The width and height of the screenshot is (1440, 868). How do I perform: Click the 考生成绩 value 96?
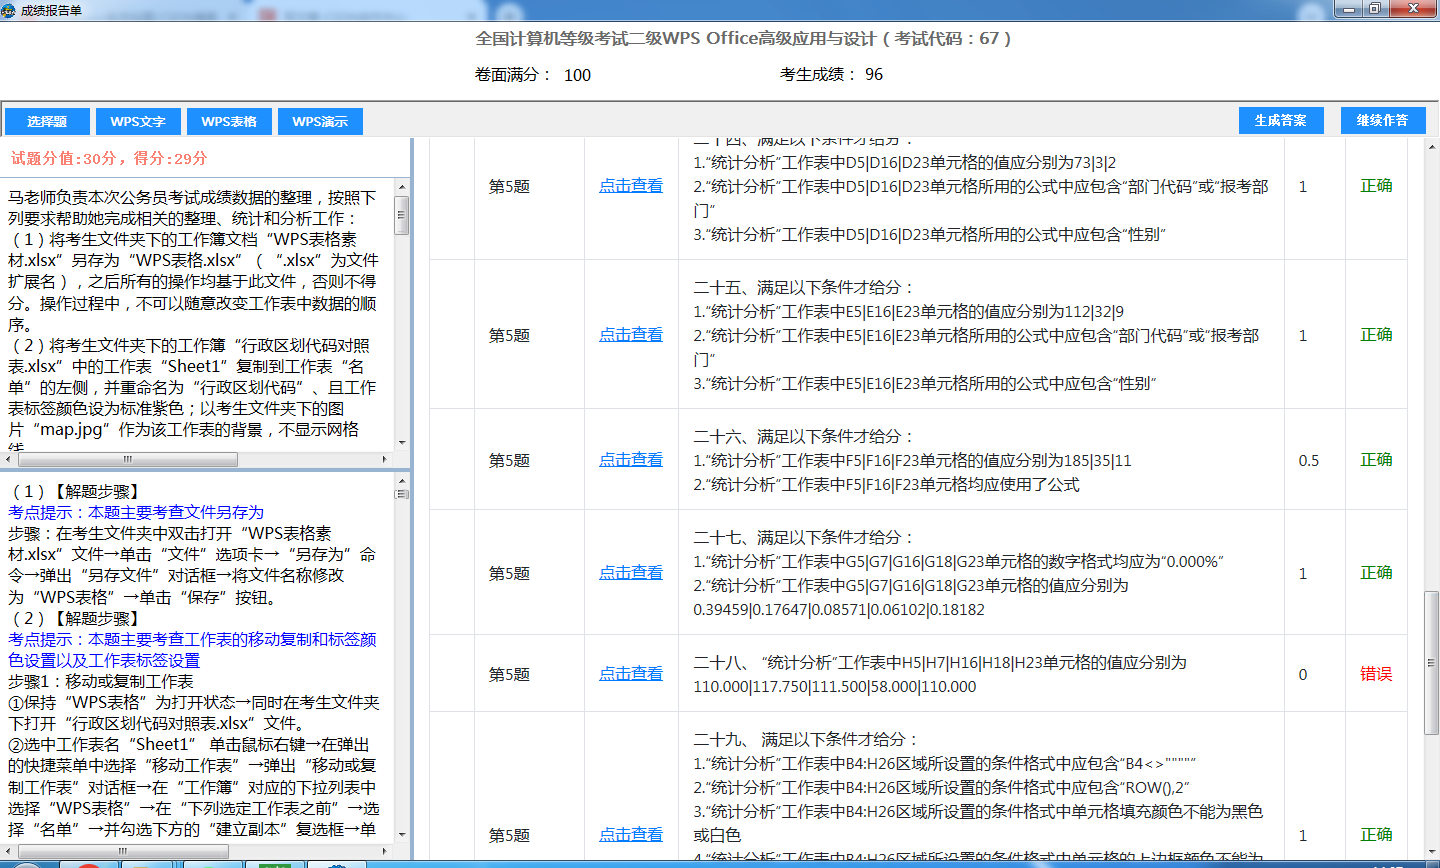[x=874, y=74]
